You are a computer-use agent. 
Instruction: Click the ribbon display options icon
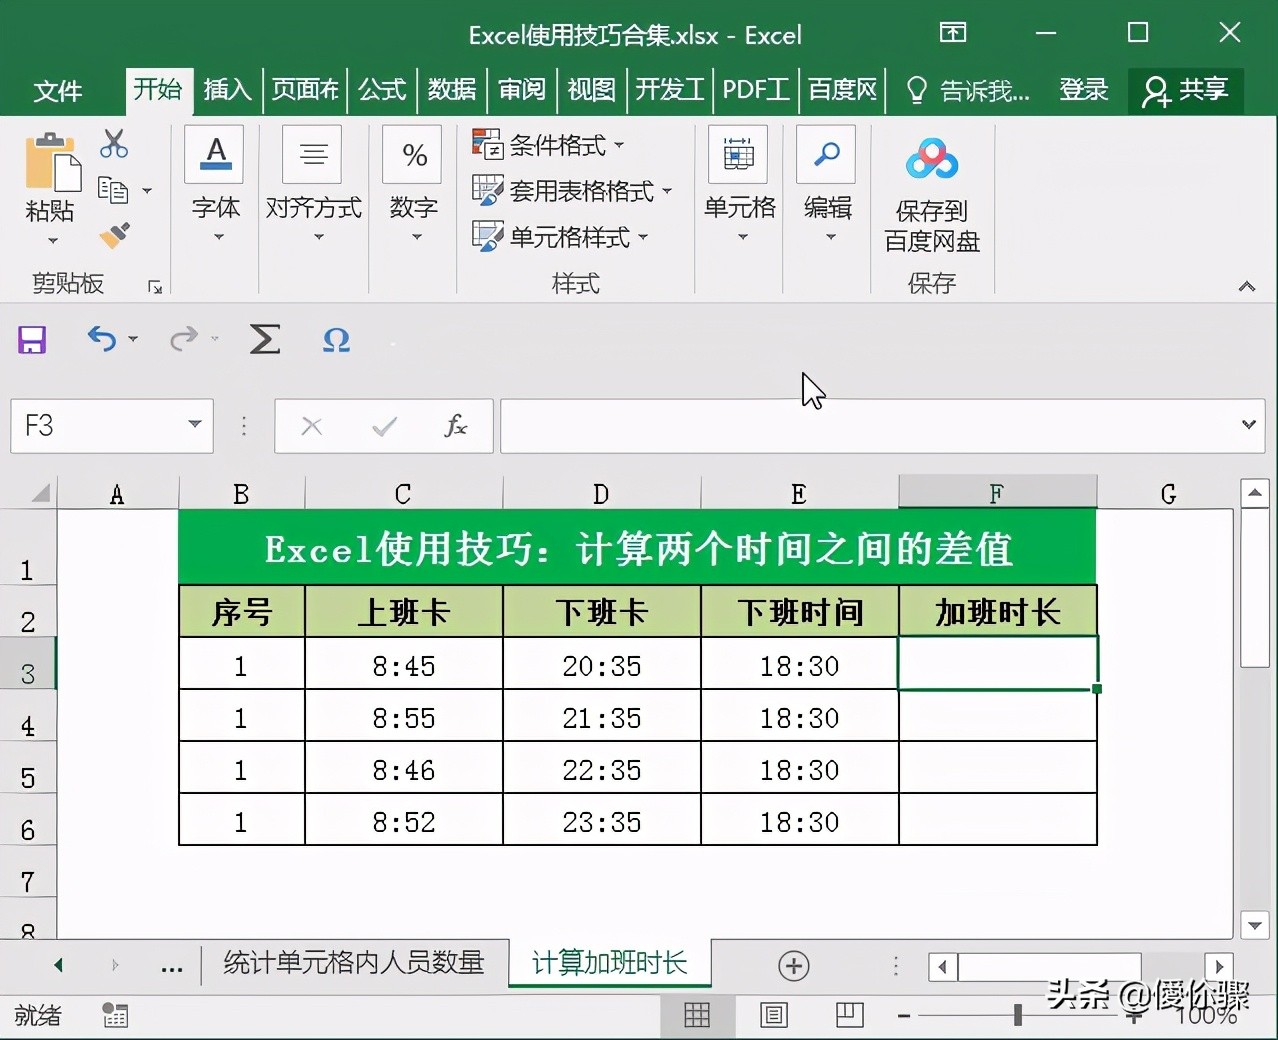953,33
